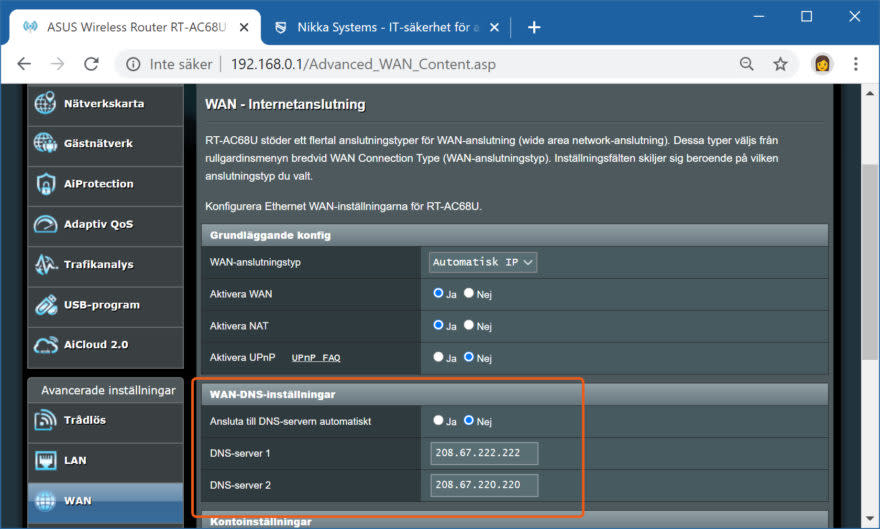Click the zoom magnifier icon in address bar

coord(746,64)
